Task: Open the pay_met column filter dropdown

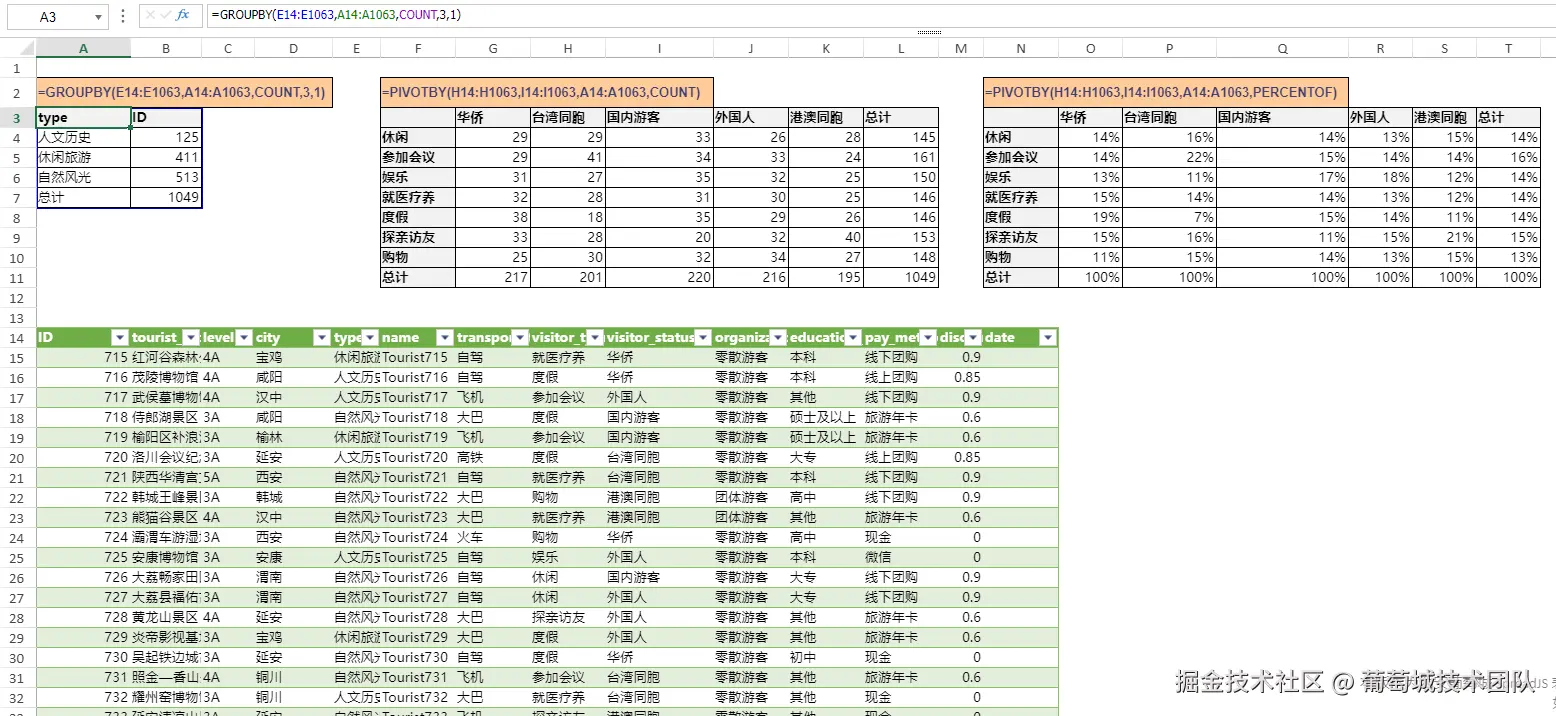Action: [x=929, y=338]
